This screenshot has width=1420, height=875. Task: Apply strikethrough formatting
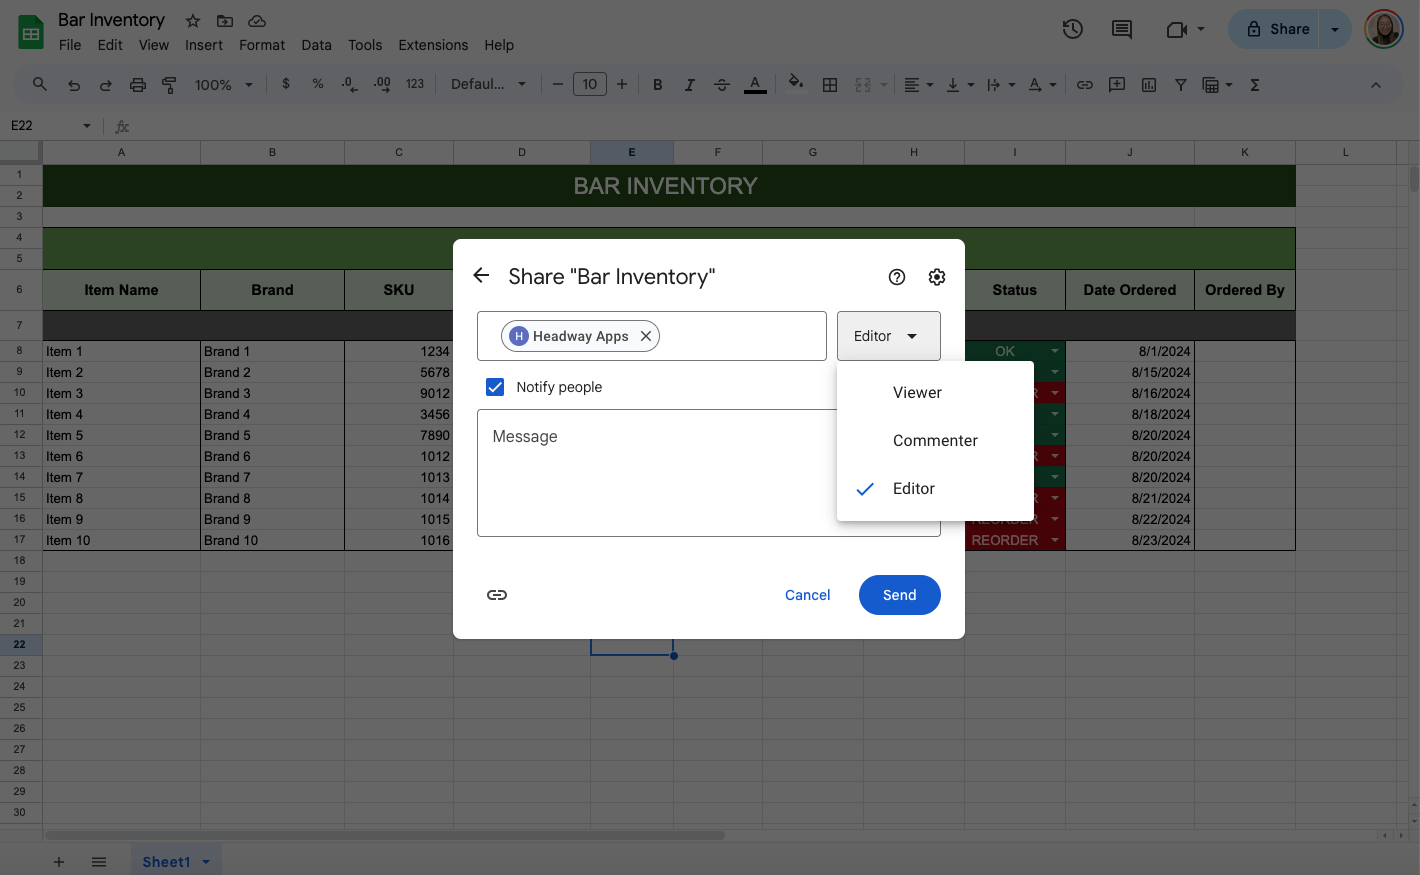722,85
